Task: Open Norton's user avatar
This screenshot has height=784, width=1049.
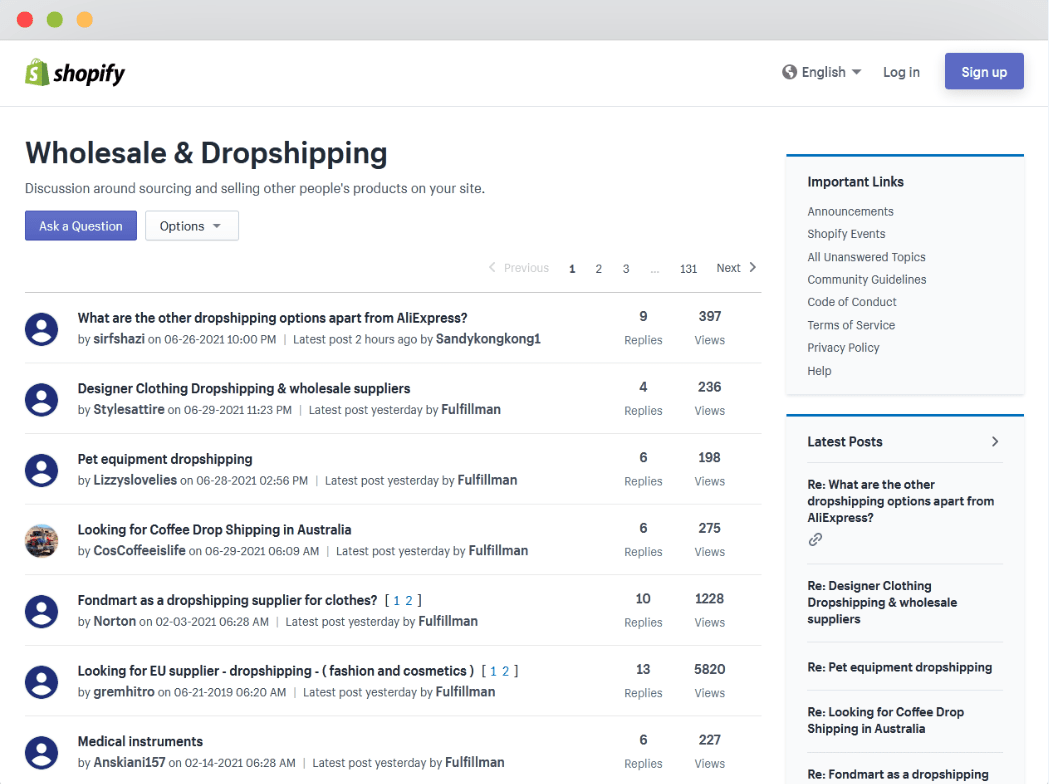Action: tap(41, 611)
